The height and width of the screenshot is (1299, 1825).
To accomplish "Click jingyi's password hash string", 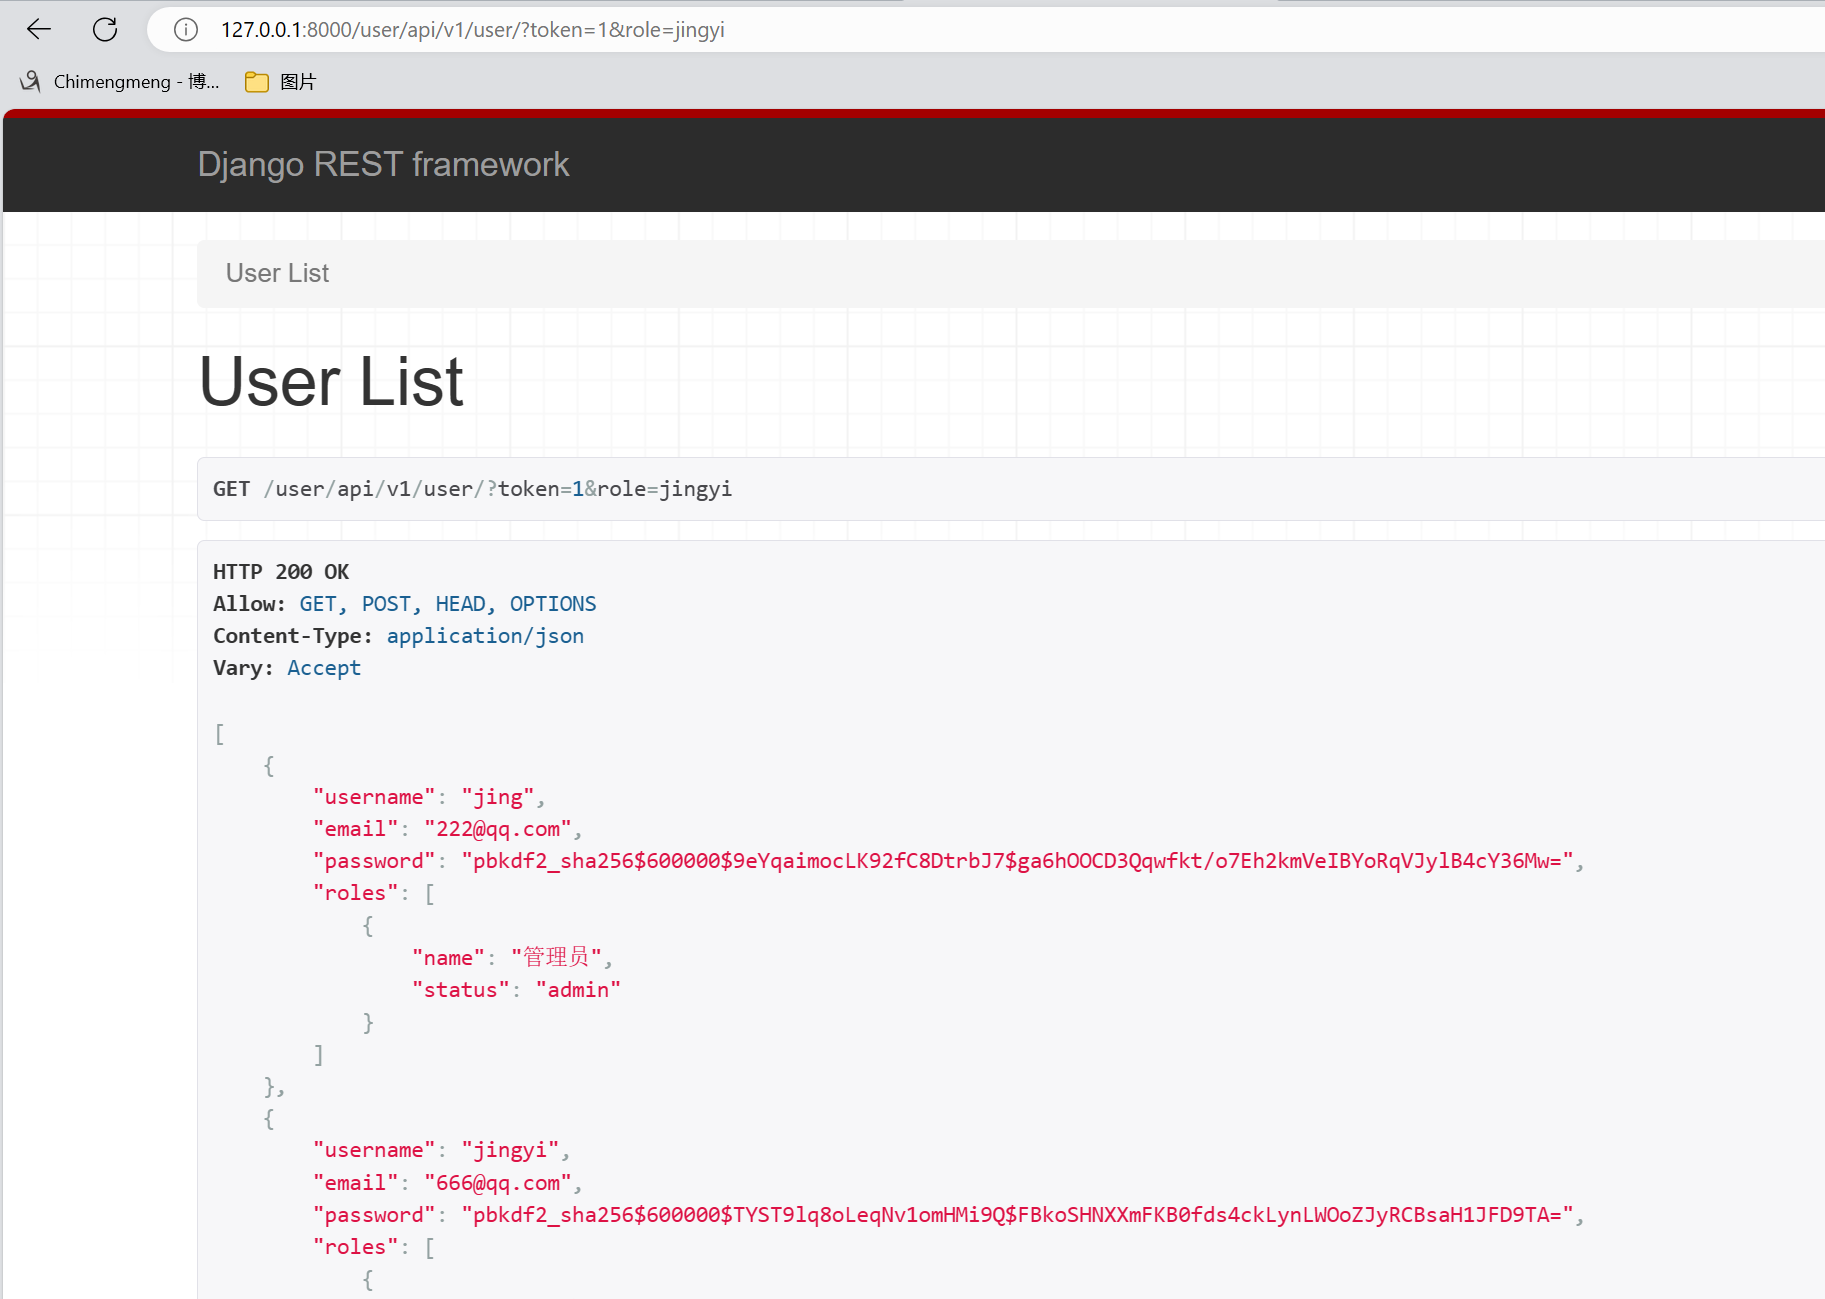I will tap(1017, 1215).
